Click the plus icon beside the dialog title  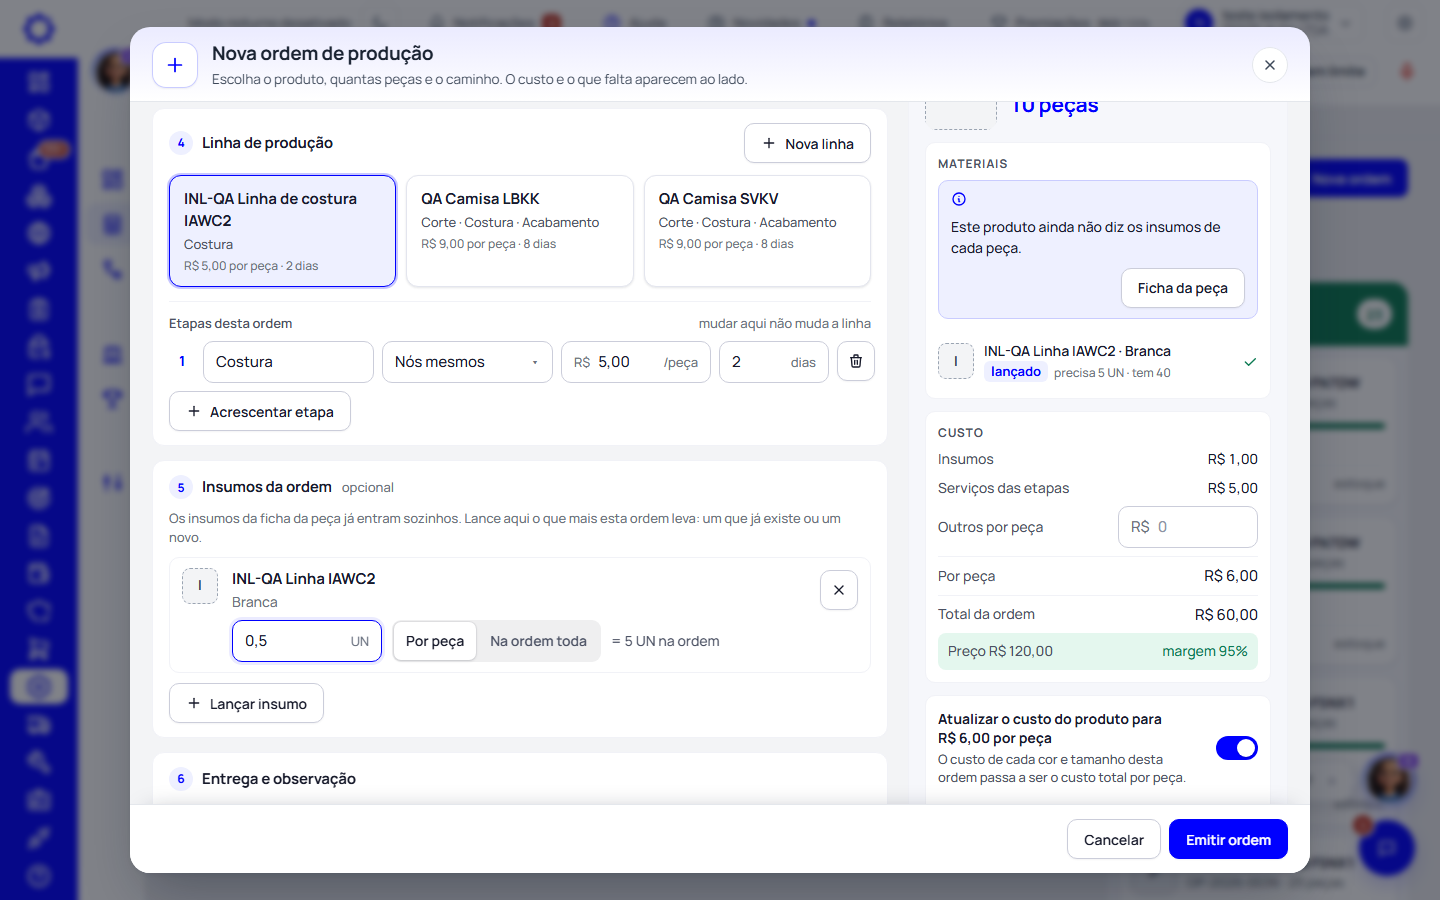click(x=175, y=65)
